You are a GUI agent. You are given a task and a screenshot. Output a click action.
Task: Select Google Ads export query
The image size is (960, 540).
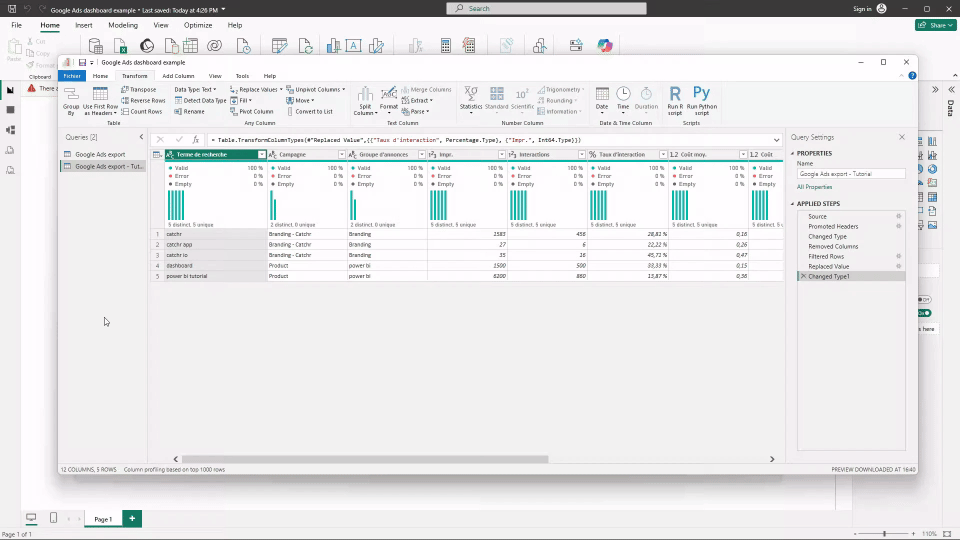[x=100, y=154]
